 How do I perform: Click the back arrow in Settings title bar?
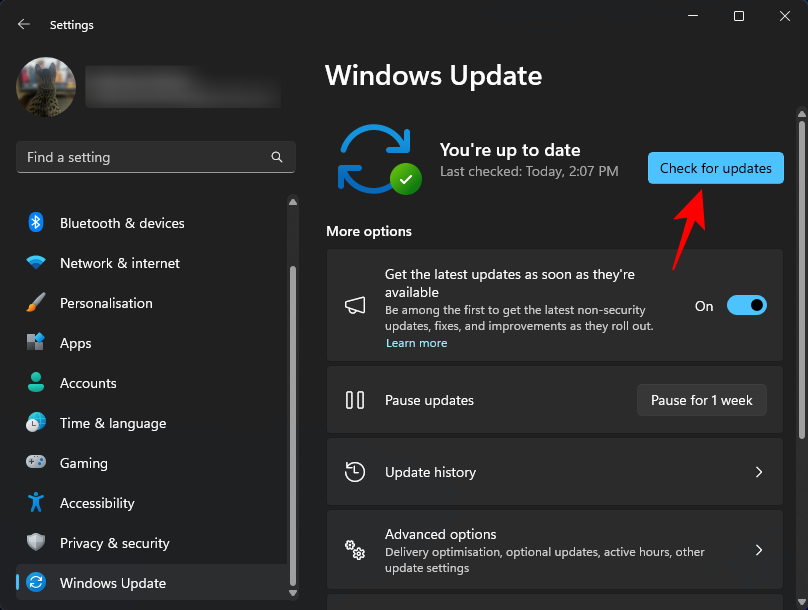tap(24, 24)
